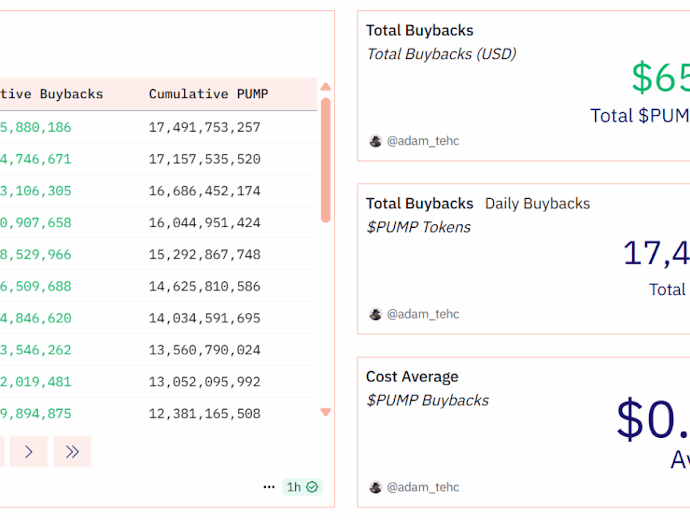Click the Total Buybacks (USD) subtitle
690x520 pixels.
[x=441, y=54]
